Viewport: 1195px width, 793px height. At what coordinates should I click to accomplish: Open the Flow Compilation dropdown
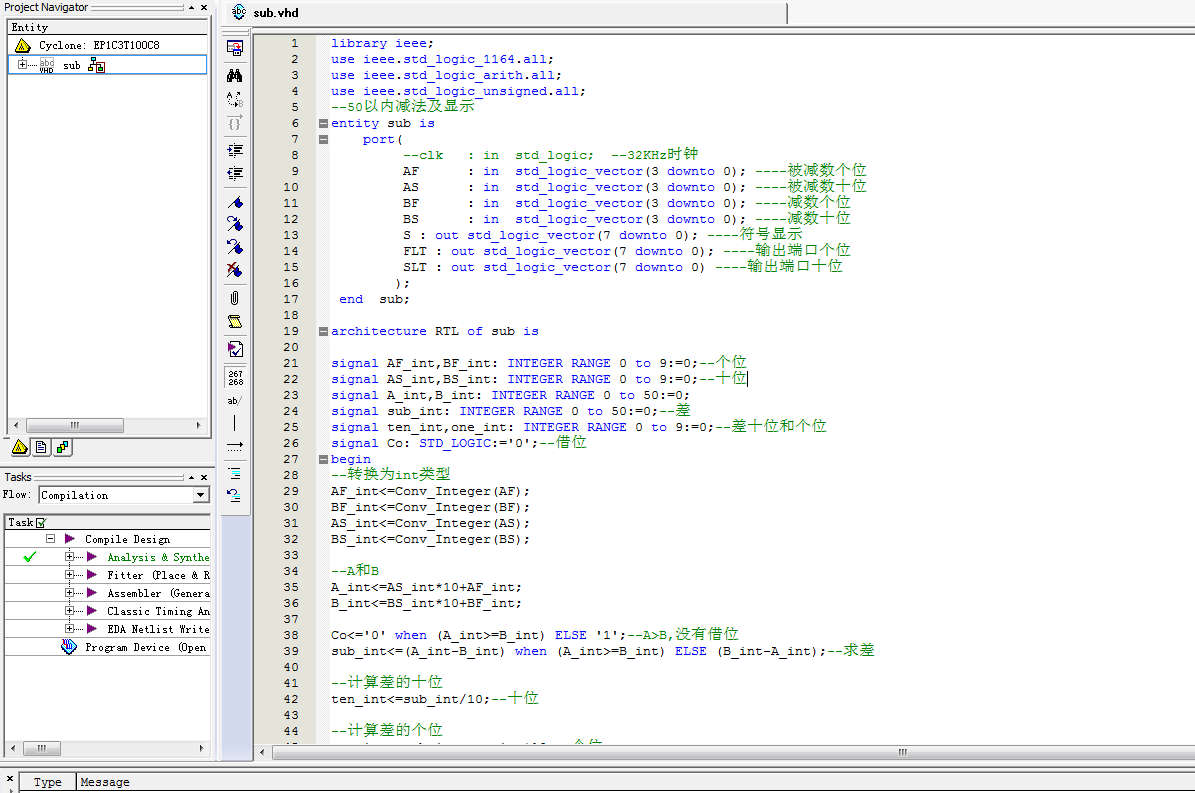click(x=200, y=495)
